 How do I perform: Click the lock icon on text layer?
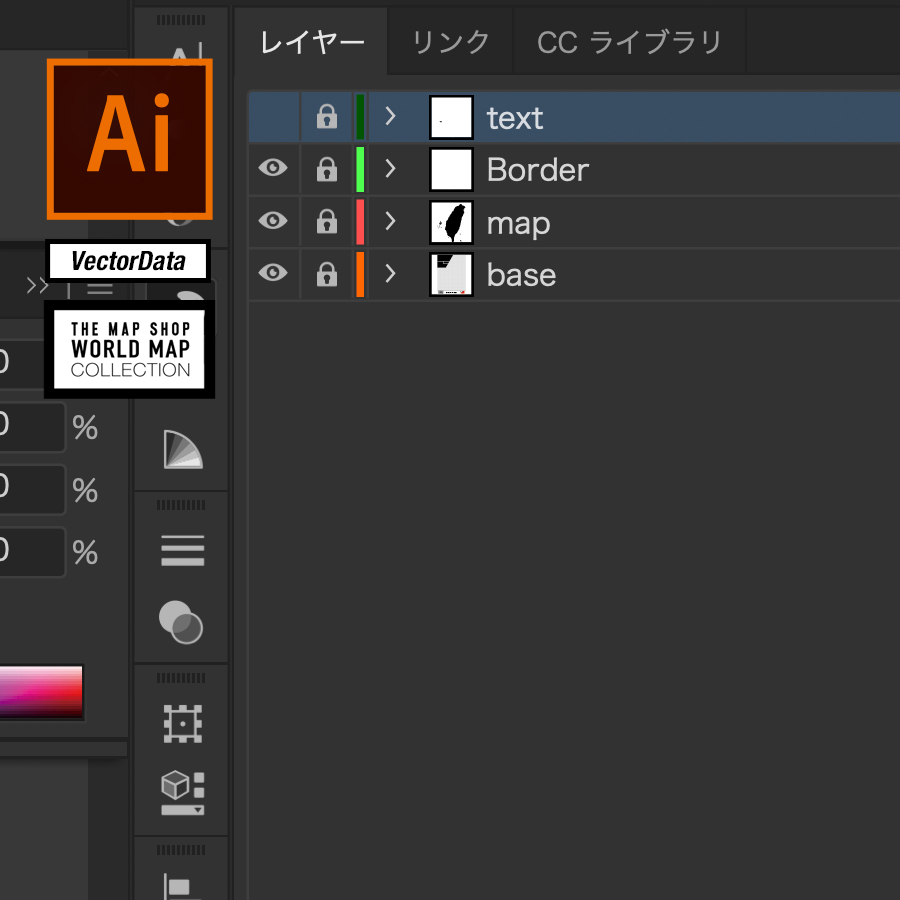327,117
